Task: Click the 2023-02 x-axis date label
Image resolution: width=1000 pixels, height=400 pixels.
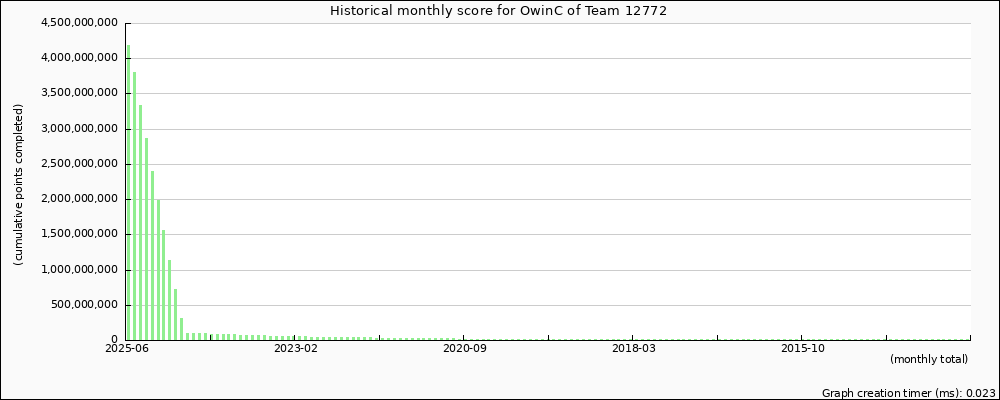Action: 295,348
